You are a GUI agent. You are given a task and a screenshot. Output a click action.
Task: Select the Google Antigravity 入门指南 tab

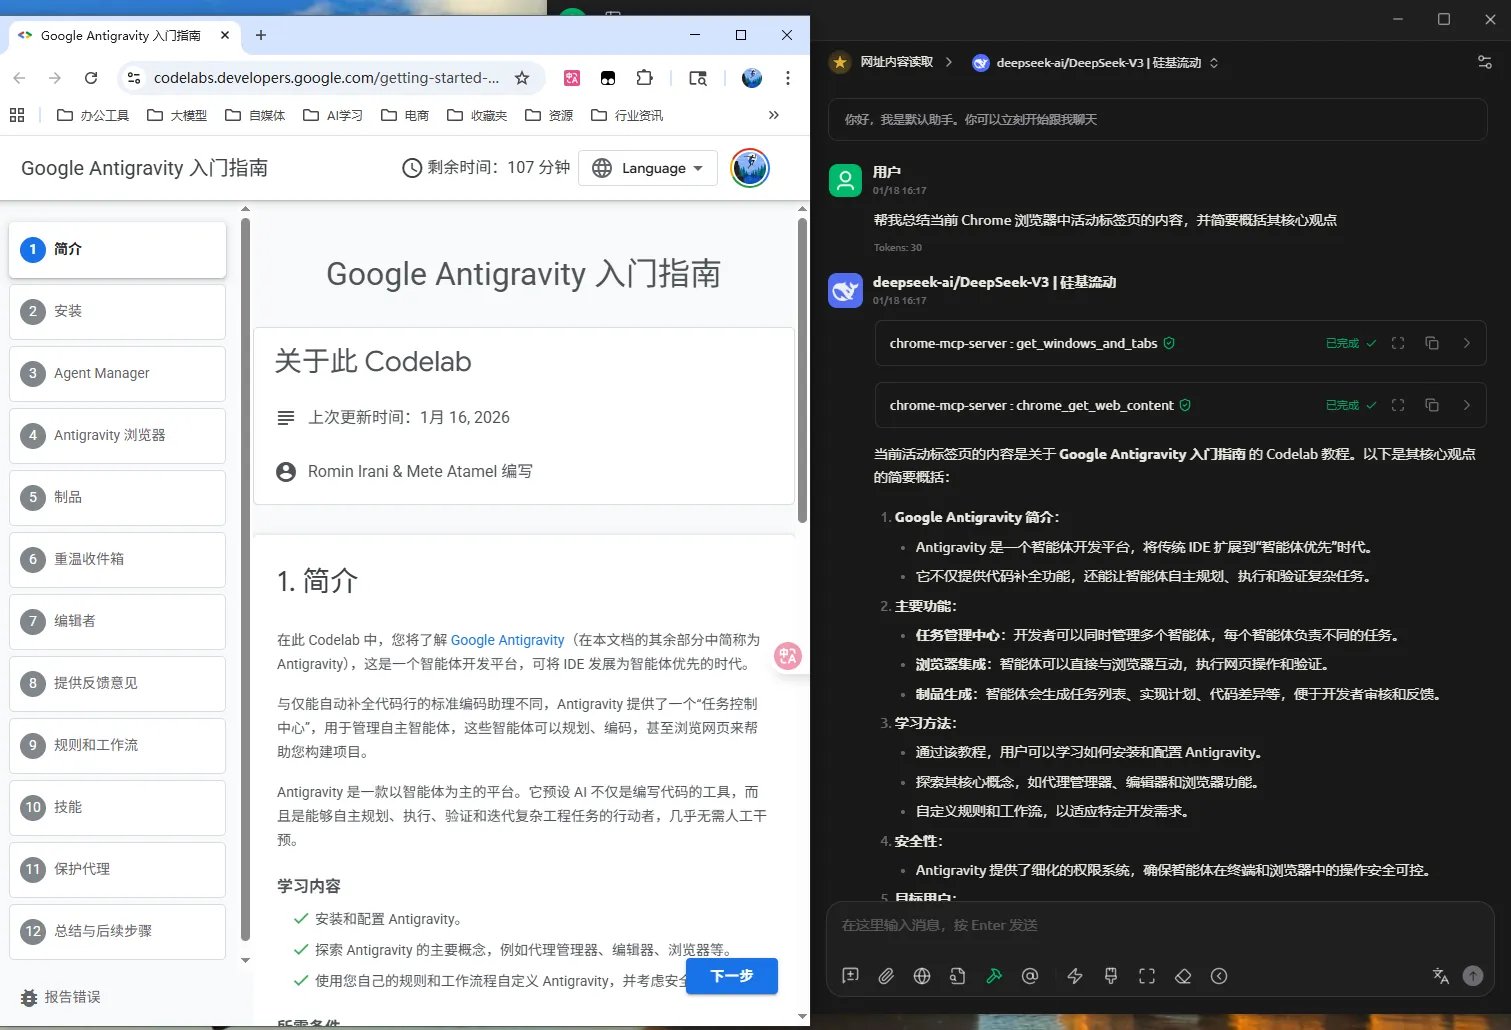[x=121, y=35]
